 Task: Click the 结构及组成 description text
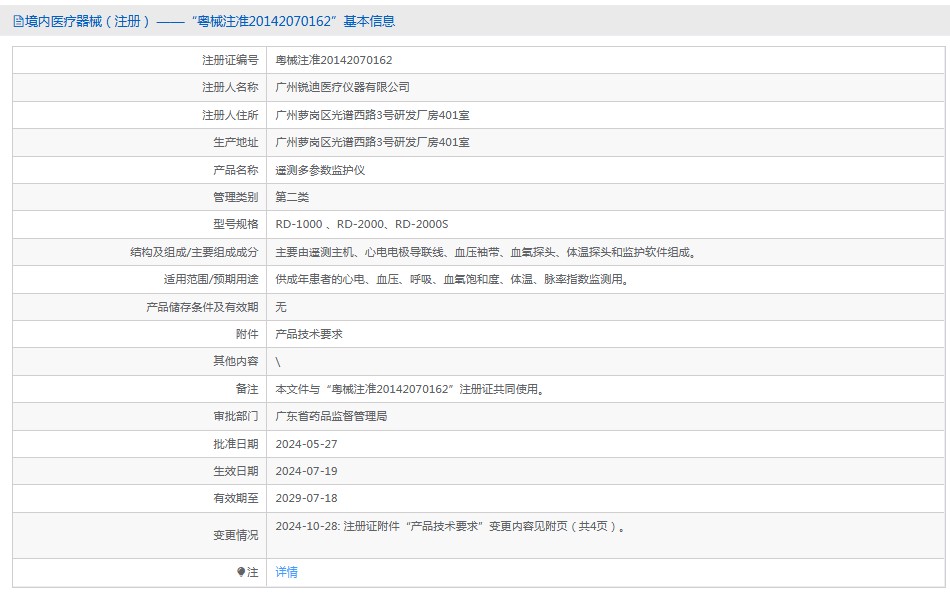485,252
